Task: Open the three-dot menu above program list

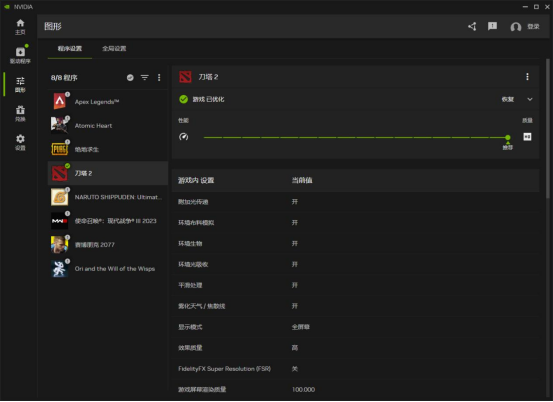Action: coord(159,78)
